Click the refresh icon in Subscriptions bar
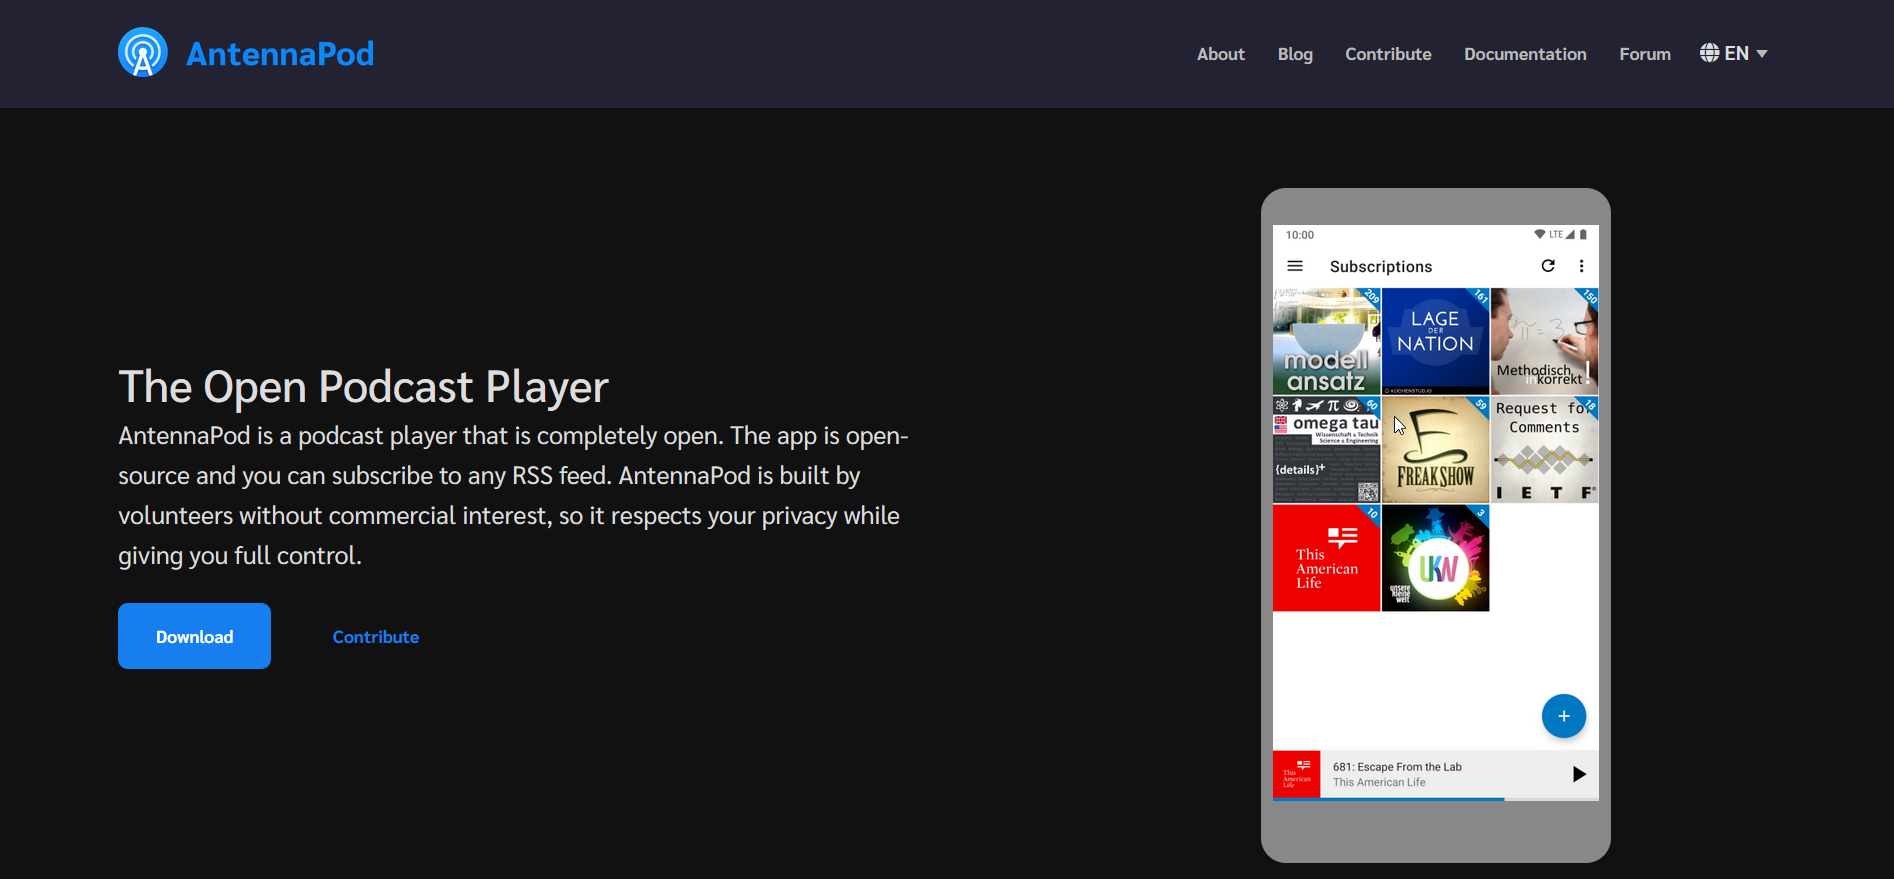The width and height of the screenshot is (1894, 879). (1548, 266)
